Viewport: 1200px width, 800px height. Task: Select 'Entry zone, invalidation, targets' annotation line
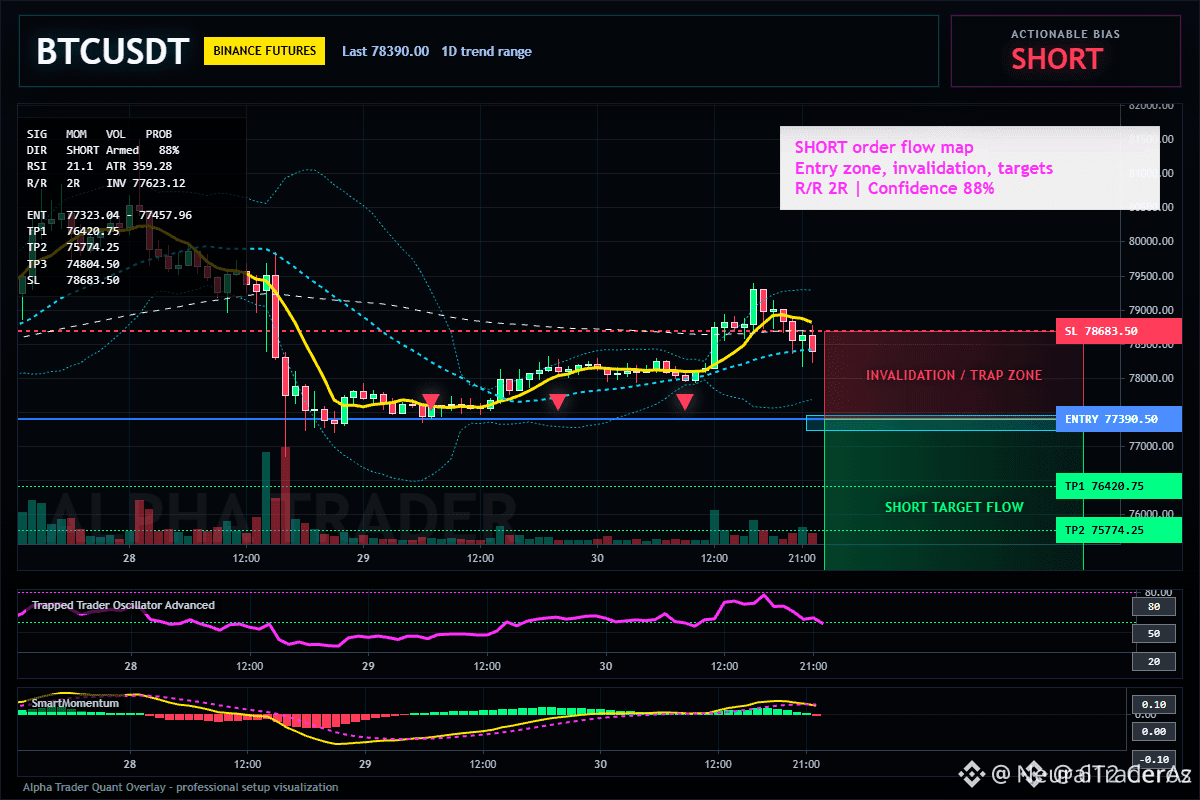click(923, 168)
